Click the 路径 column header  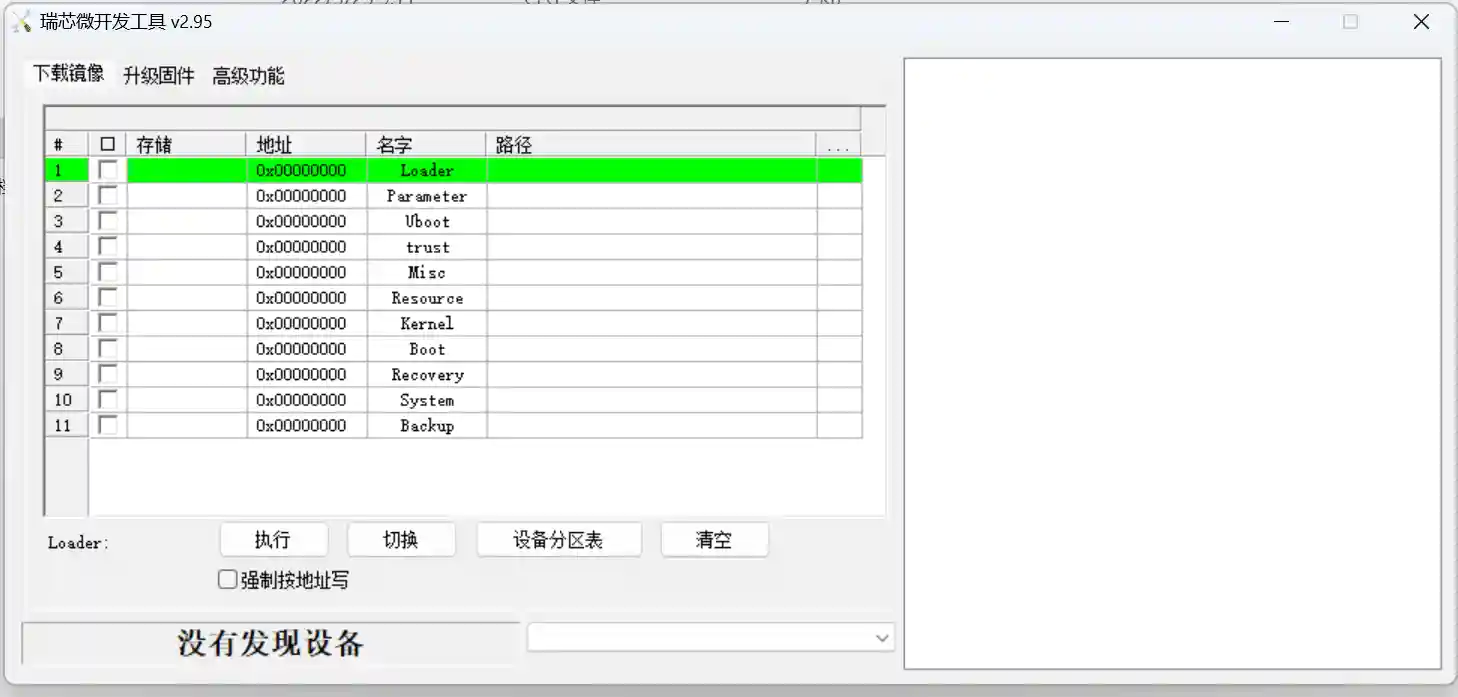[x=651, y=145]
